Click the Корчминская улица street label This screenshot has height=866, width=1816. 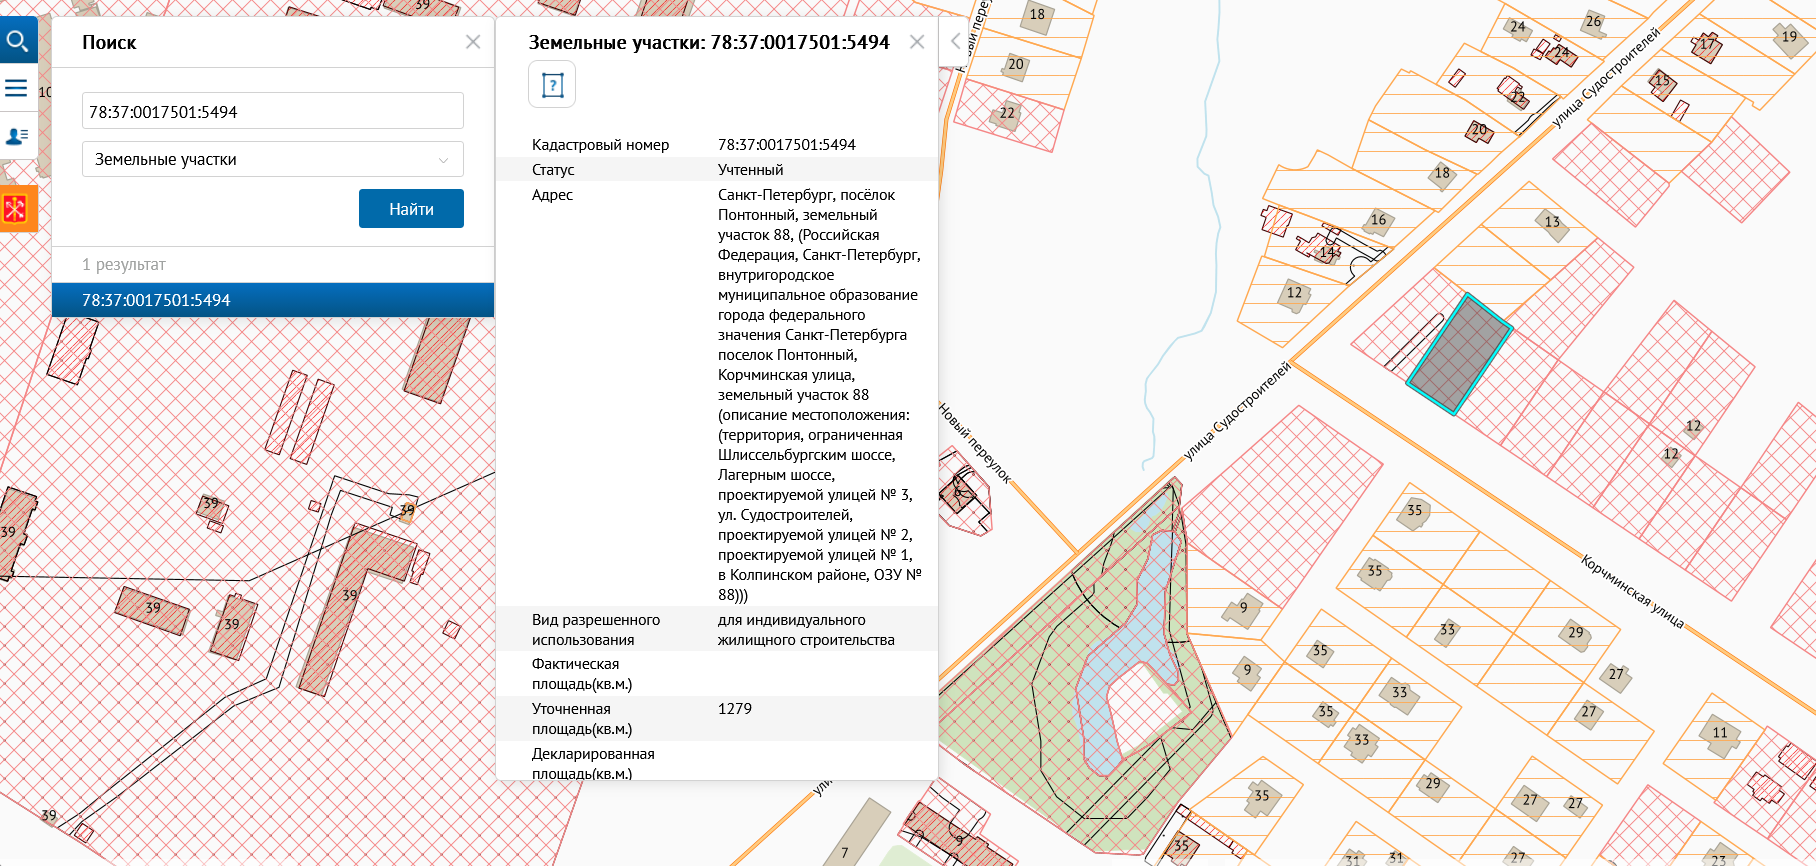pos(1632,591)
